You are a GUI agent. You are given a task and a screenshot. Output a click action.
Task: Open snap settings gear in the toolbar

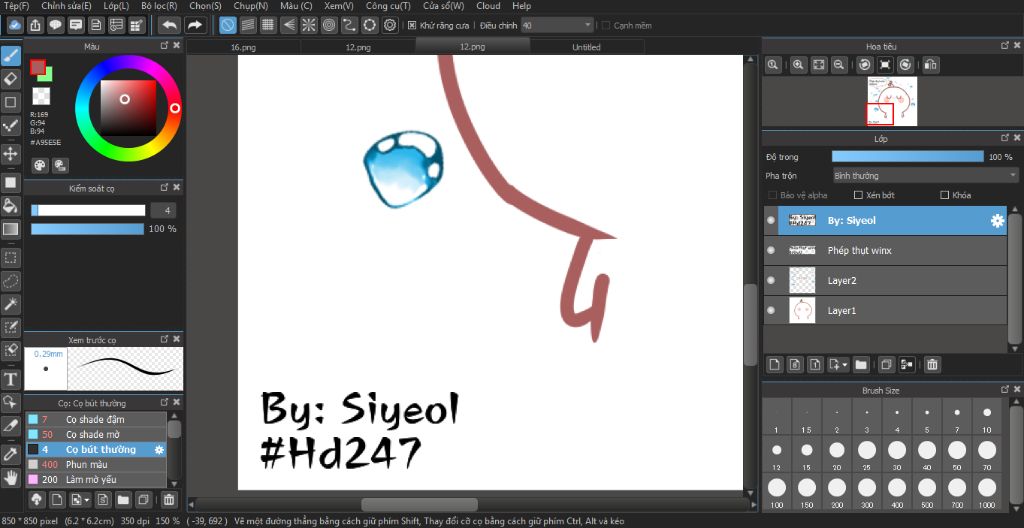390,25
